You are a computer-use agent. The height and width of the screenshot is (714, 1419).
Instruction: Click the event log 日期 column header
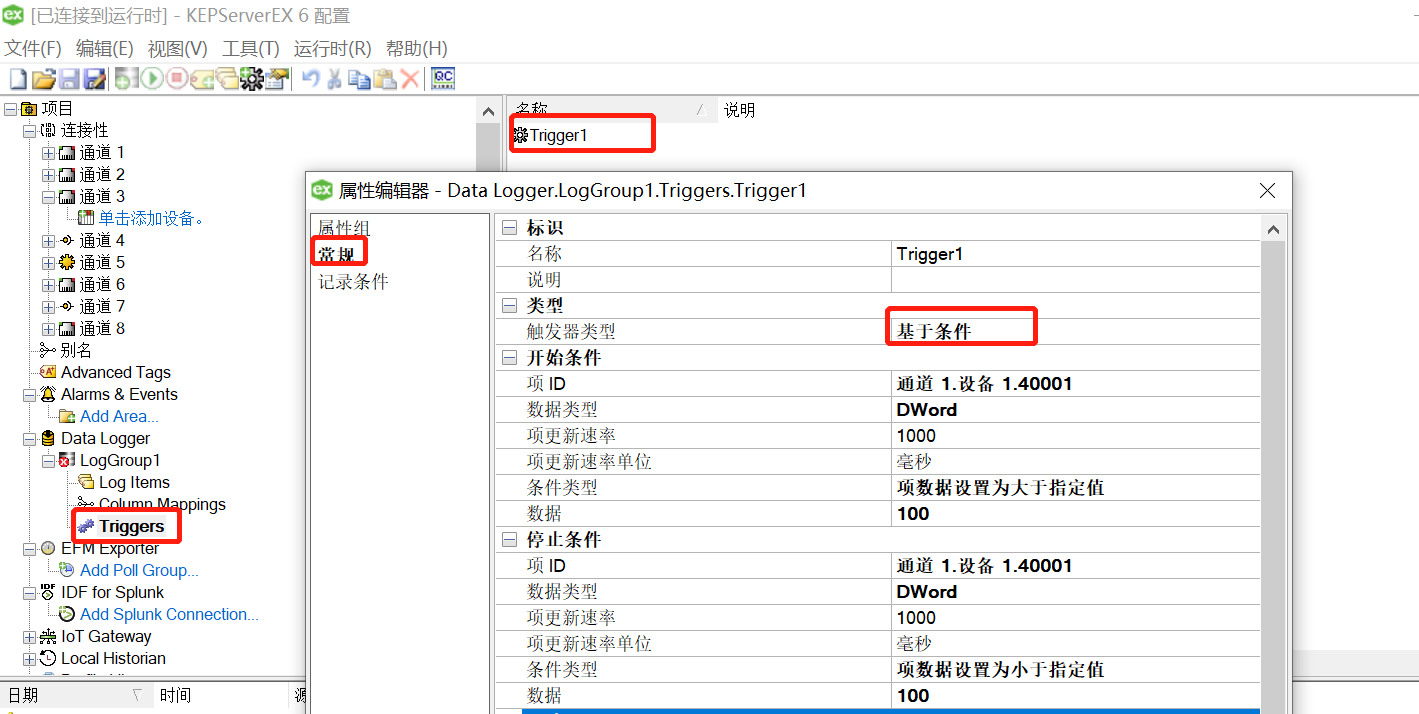click(75, 695)
